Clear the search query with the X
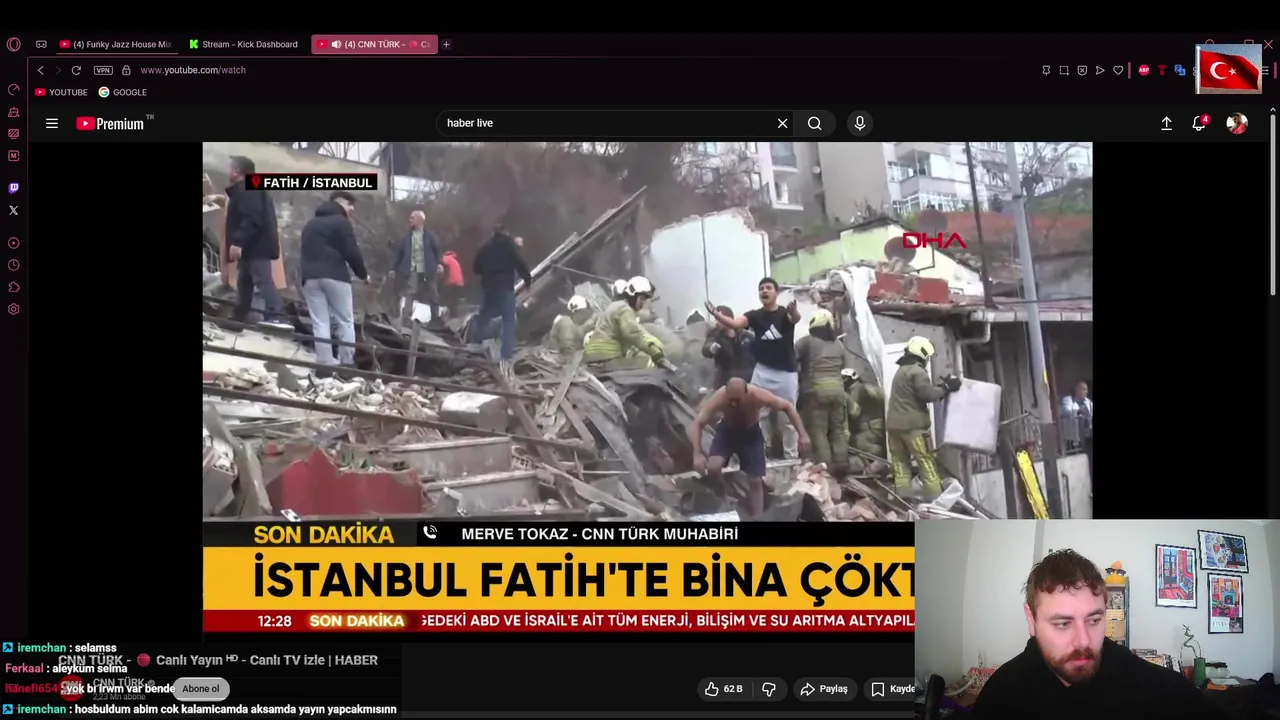 click(782, 123)
